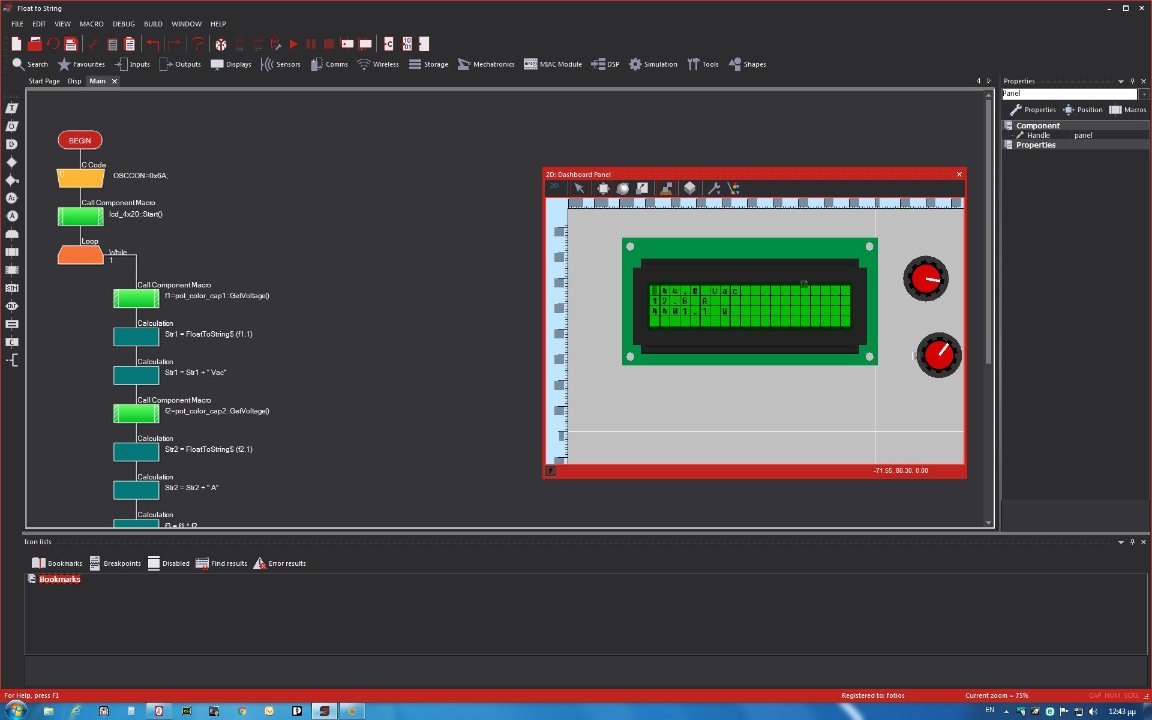Screen dimensions: 1152x720
Task: Add an Input icon from the flowchart toolbox
Action: (12, 108)
